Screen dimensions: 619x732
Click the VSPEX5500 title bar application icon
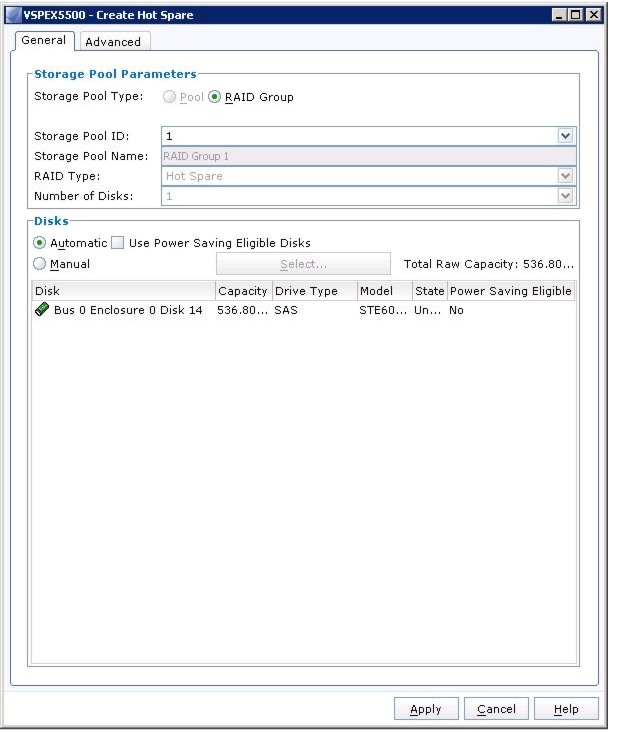click(x=14, y=15)
